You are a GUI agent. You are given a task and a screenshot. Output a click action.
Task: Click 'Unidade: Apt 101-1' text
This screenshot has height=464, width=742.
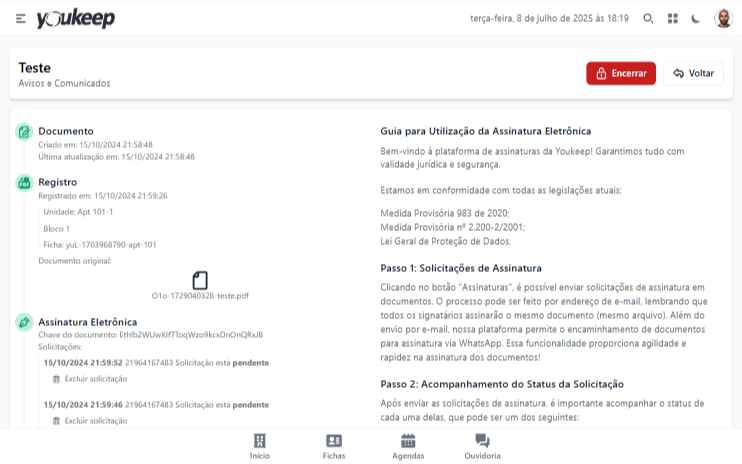(x=78, y=212)
